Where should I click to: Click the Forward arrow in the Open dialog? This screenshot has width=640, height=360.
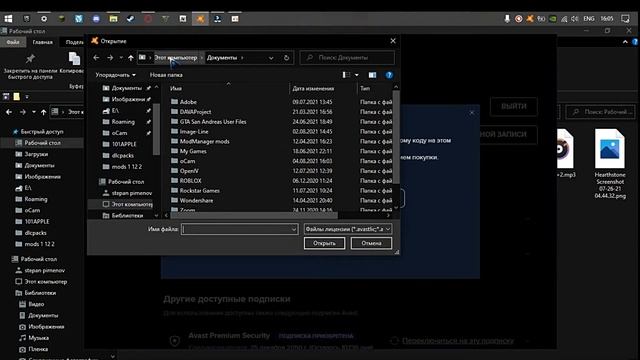click(x=110, y=58)
